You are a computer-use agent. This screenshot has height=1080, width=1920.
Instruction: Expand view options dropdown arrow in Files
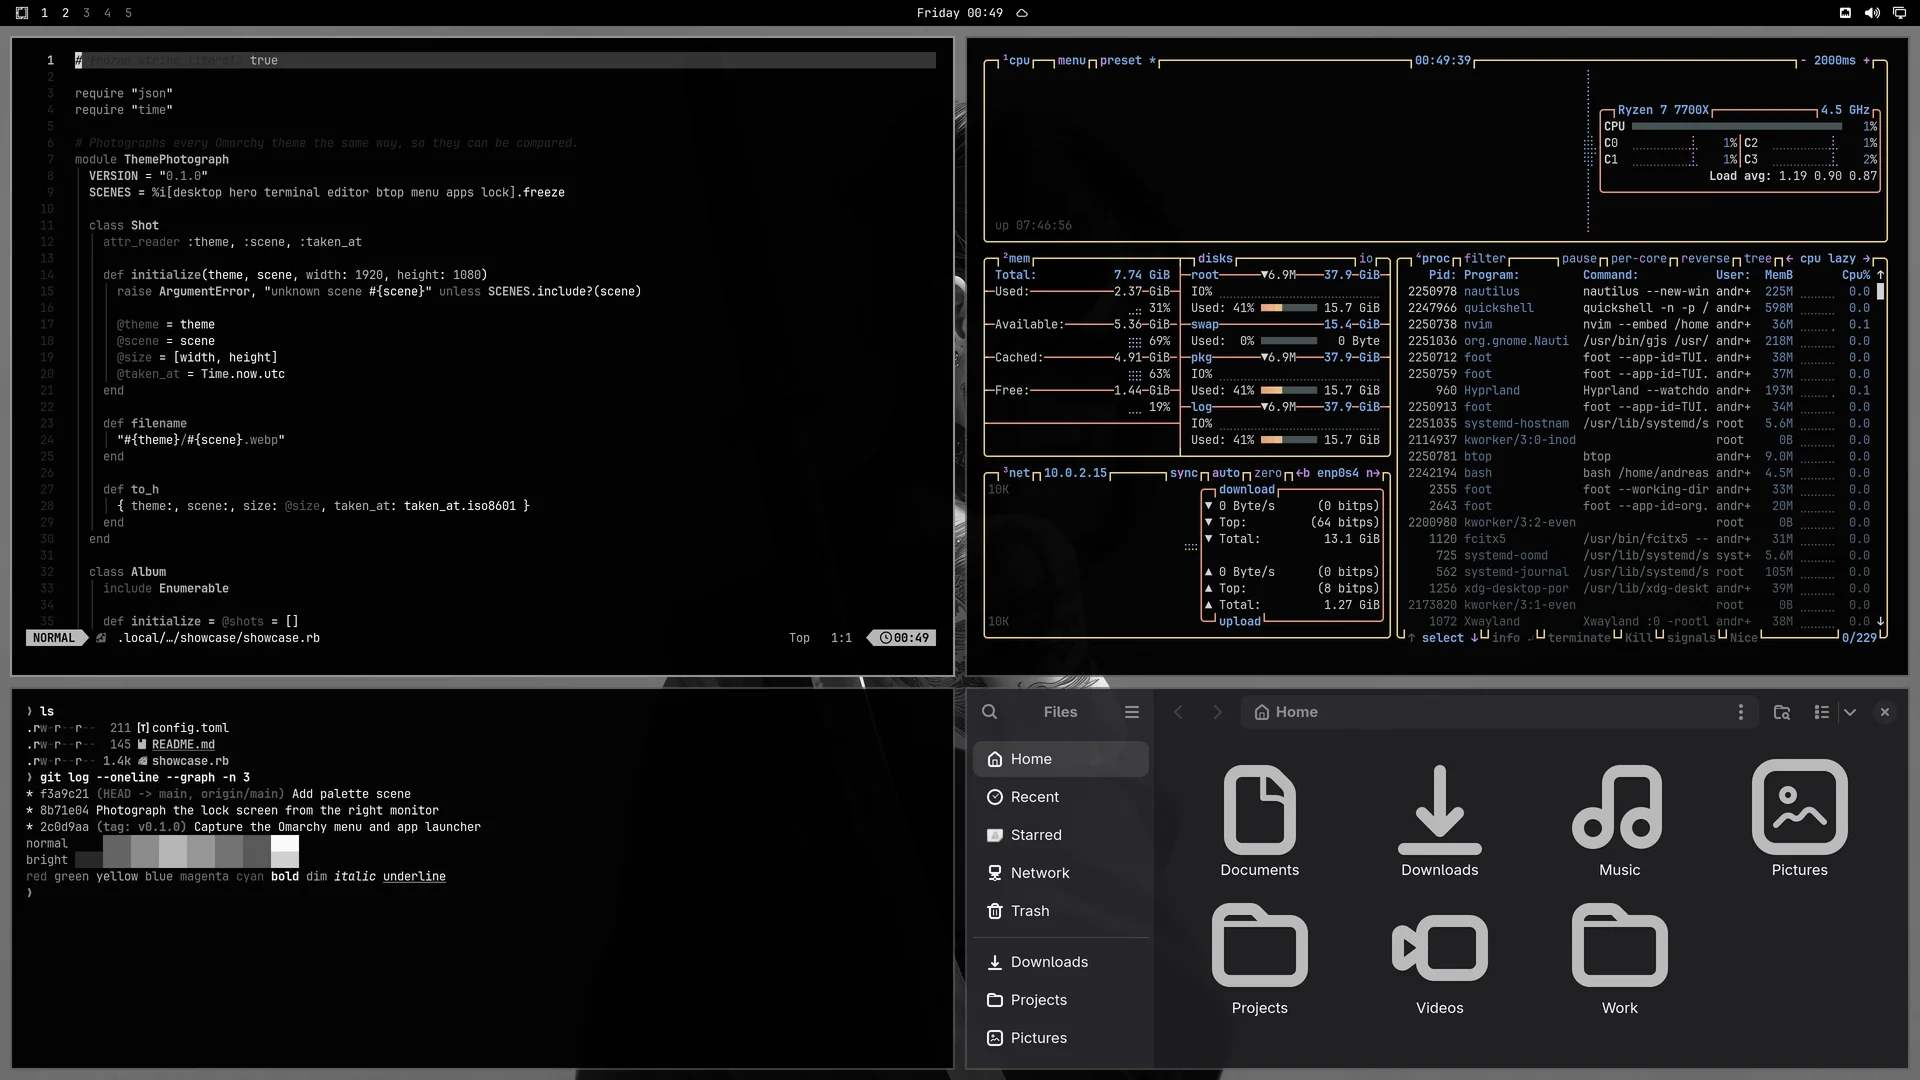(1850, 712)
